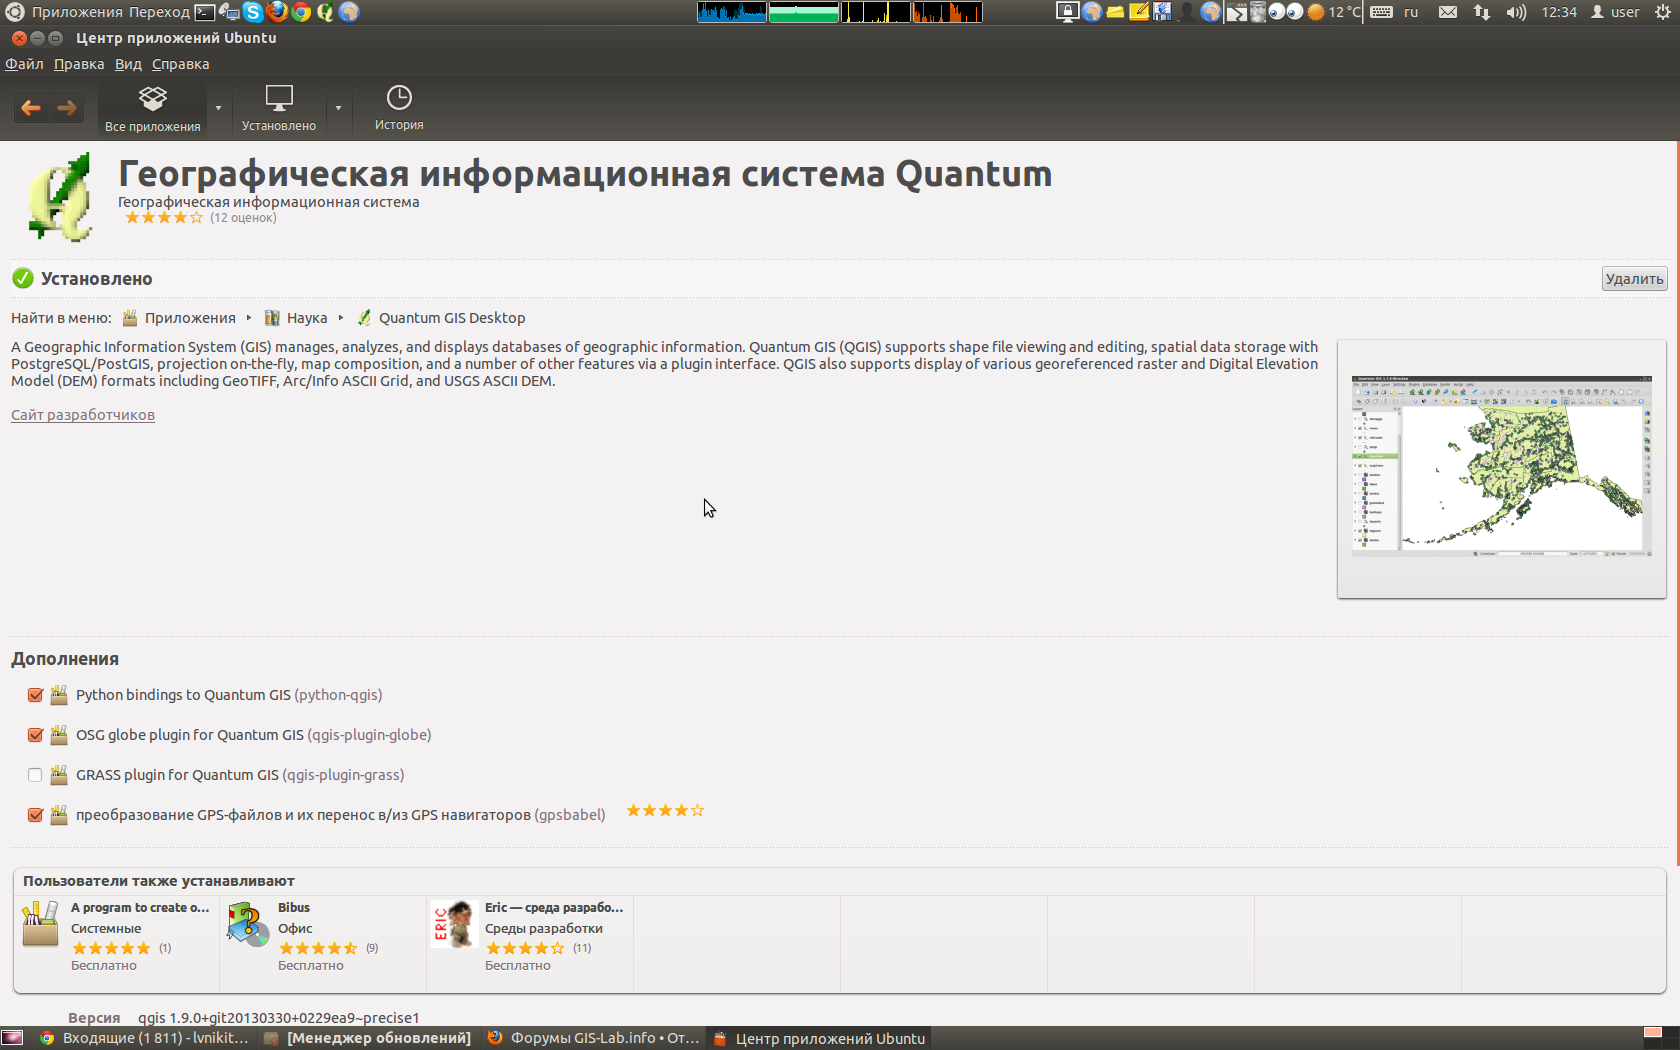Click the Bibus application icon

[x=247, y=924]
